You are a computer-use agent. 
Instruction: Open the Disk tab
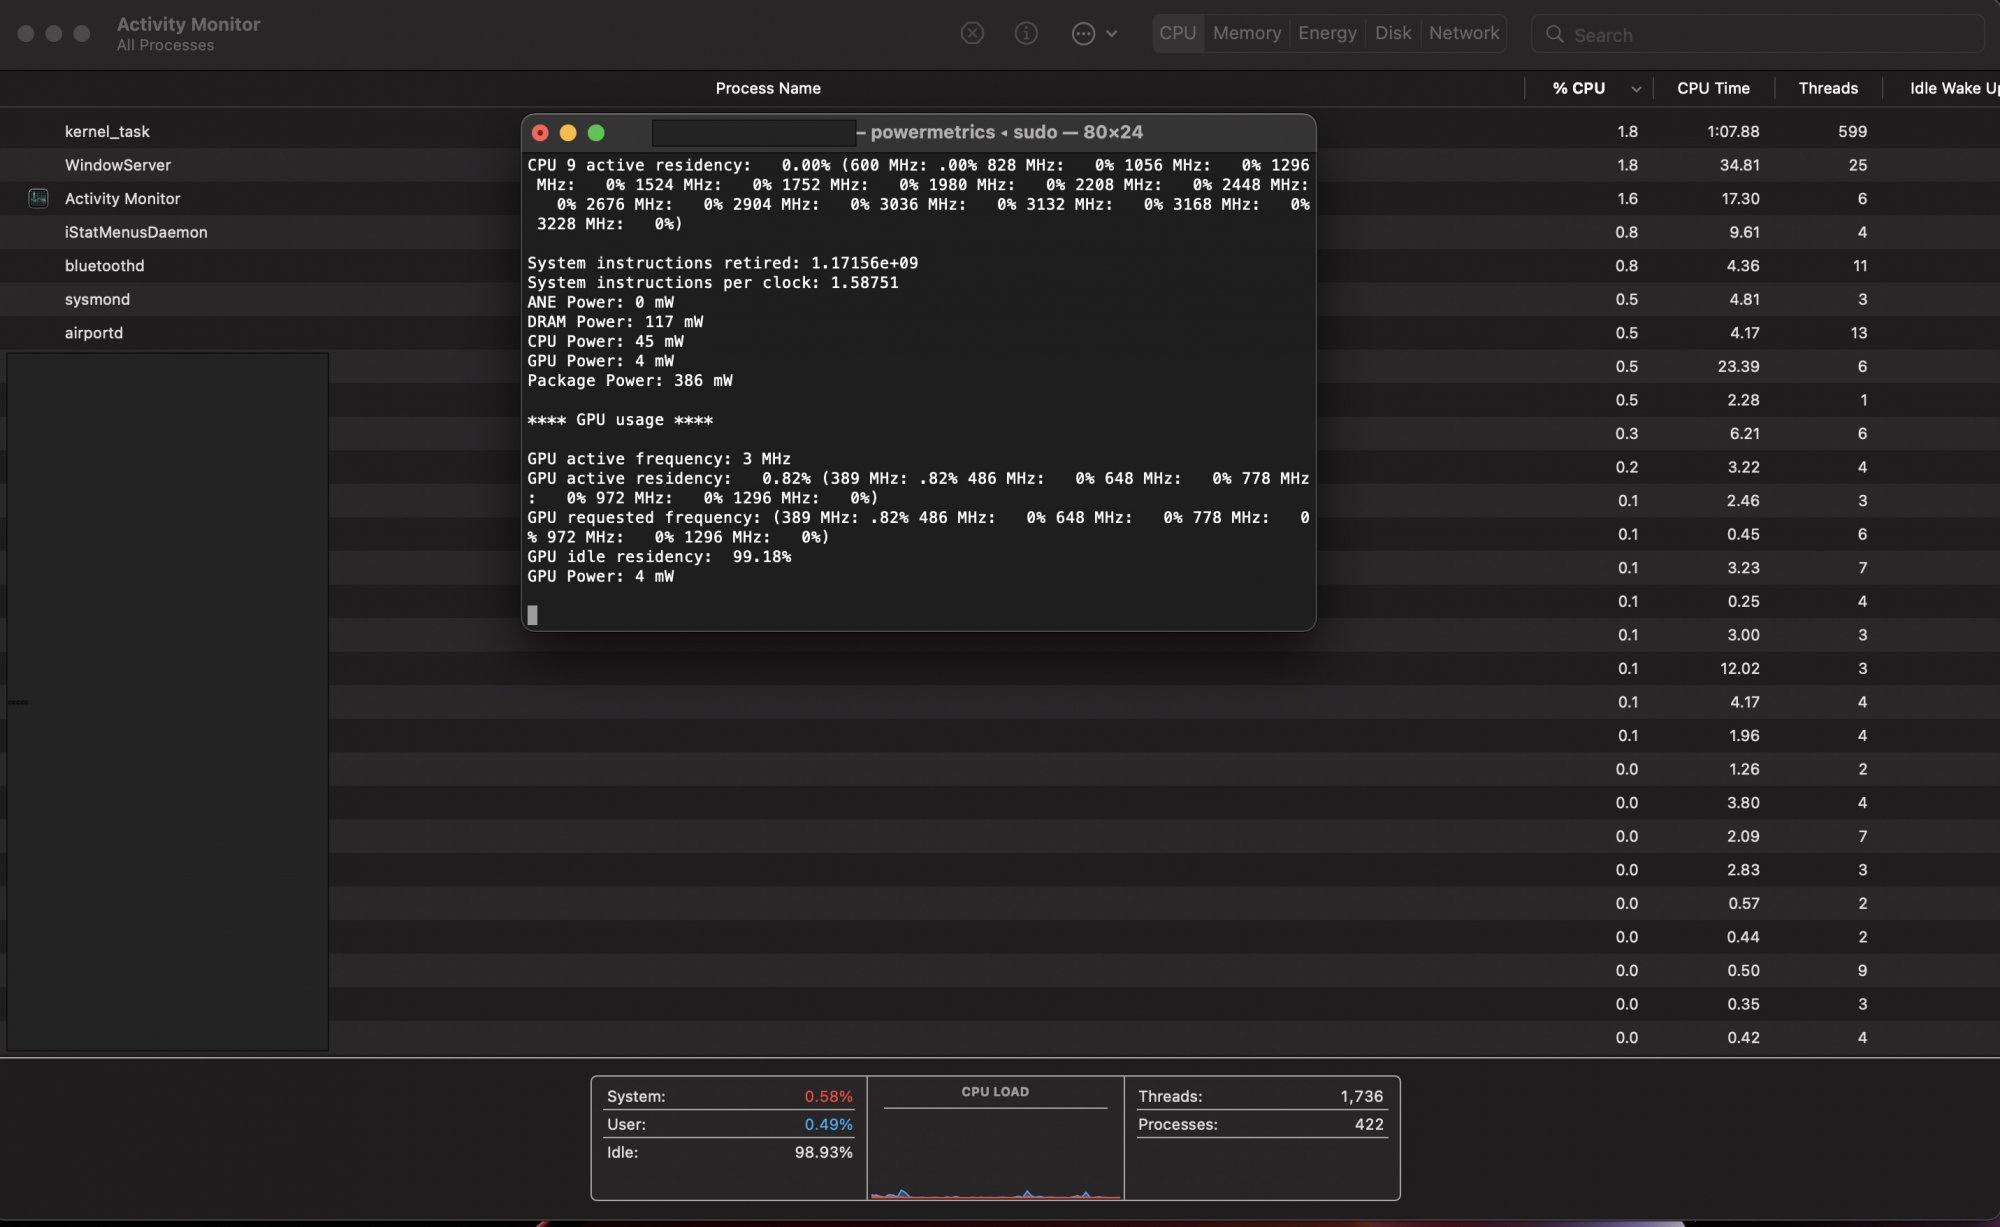pos(1392,33)
